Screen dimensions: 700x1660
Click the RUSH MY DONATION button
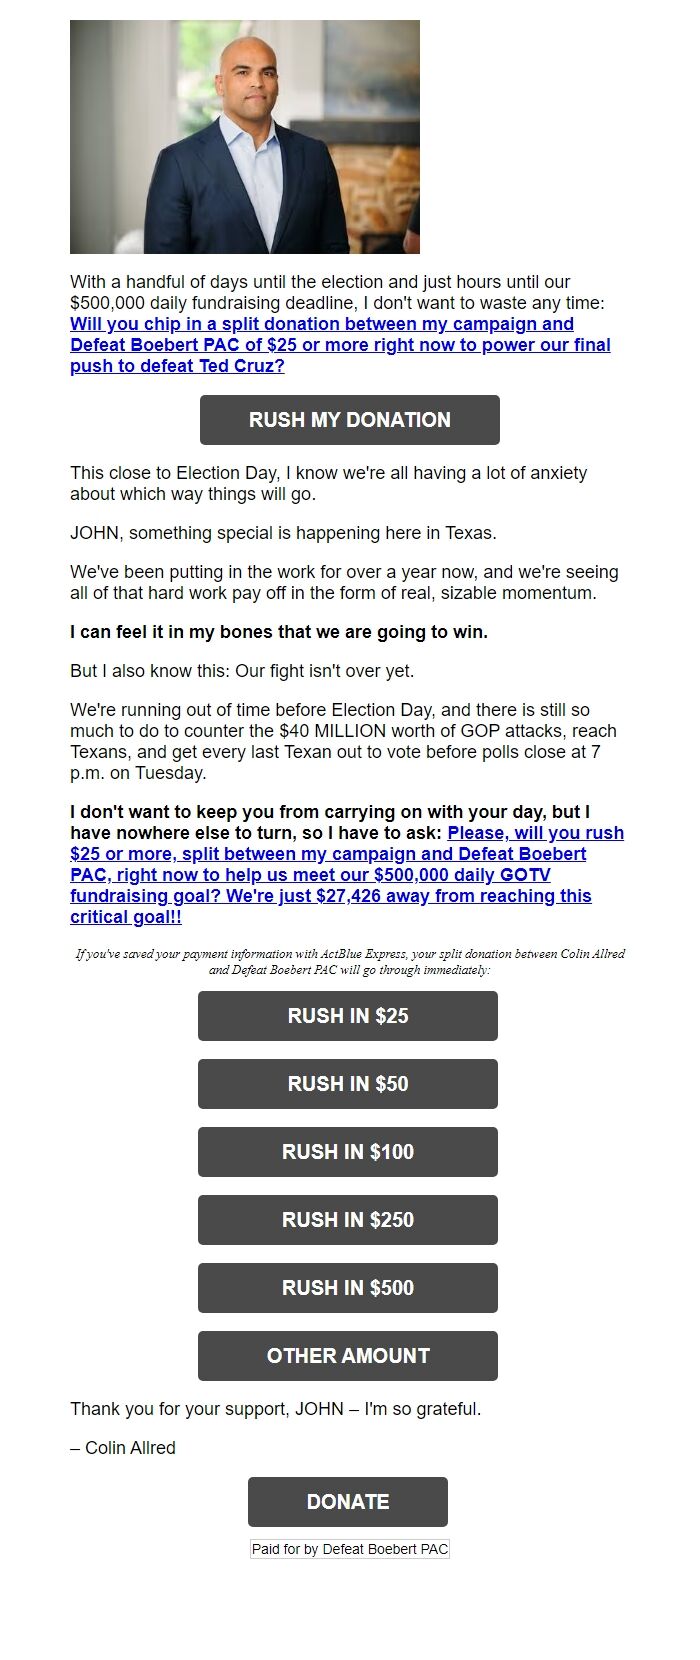click(348, 420)
